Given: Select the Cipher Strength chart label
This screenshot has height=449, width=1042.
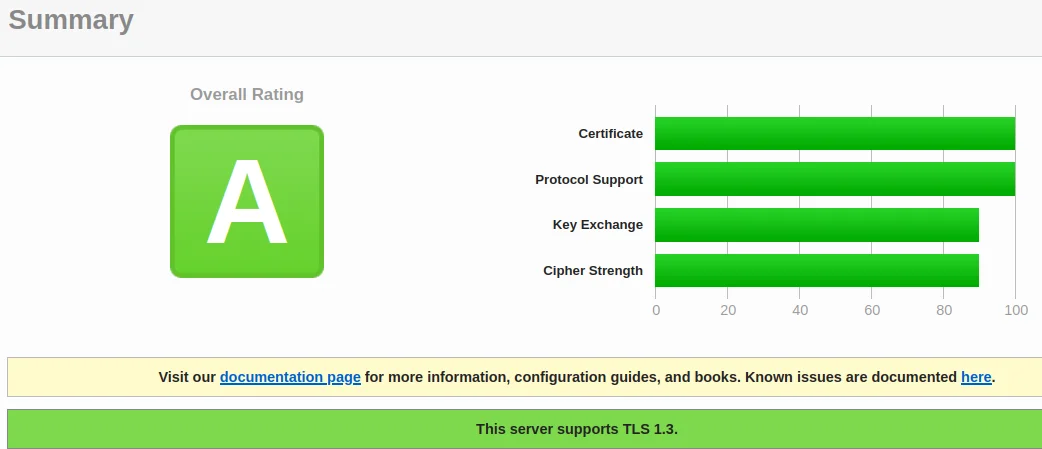Looking at the screenshot, I should tap(593, 271).
